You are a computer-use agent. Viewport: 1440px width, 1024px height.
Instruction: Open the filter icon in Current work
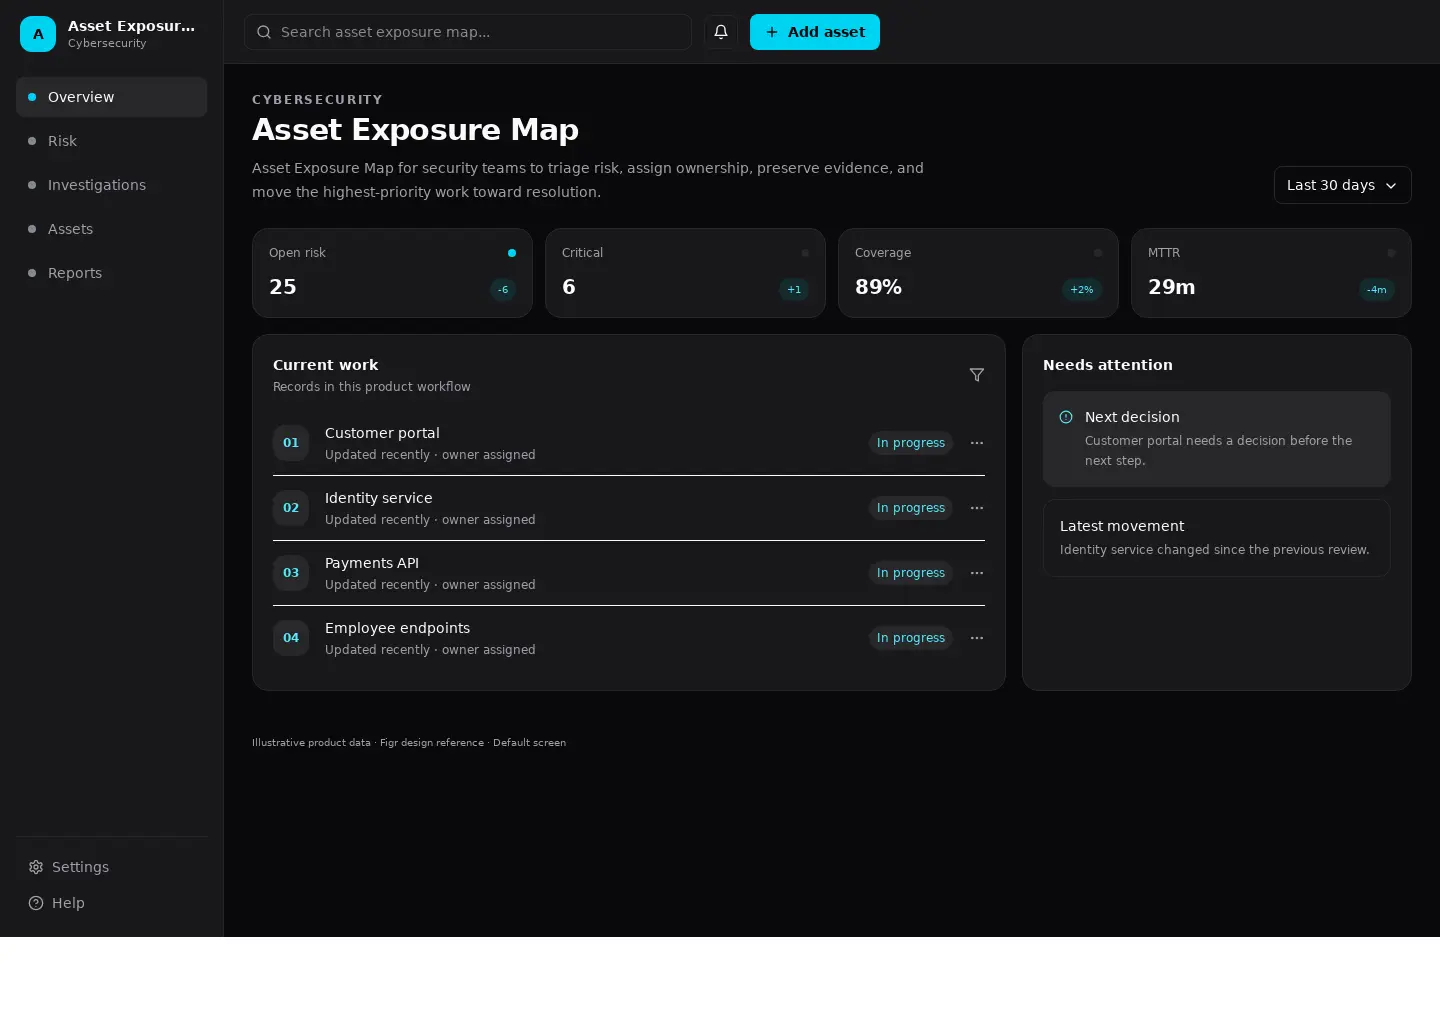[x=977, y=375]
